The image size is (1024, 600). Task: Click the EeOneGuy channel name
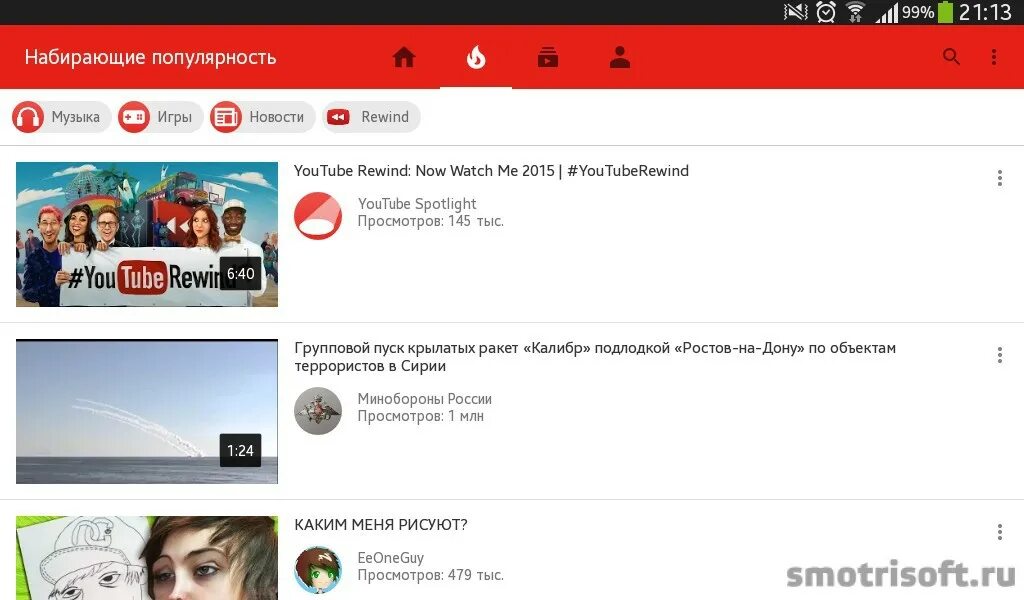[391, 558]
